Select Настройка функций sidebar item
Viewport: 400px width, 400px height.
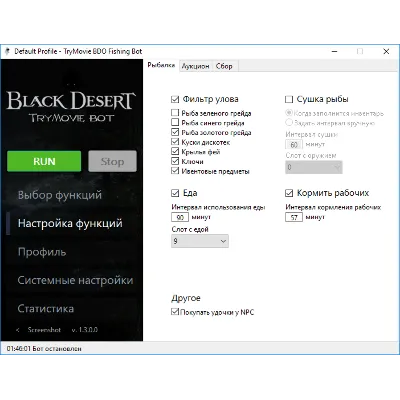coord(70,223)
